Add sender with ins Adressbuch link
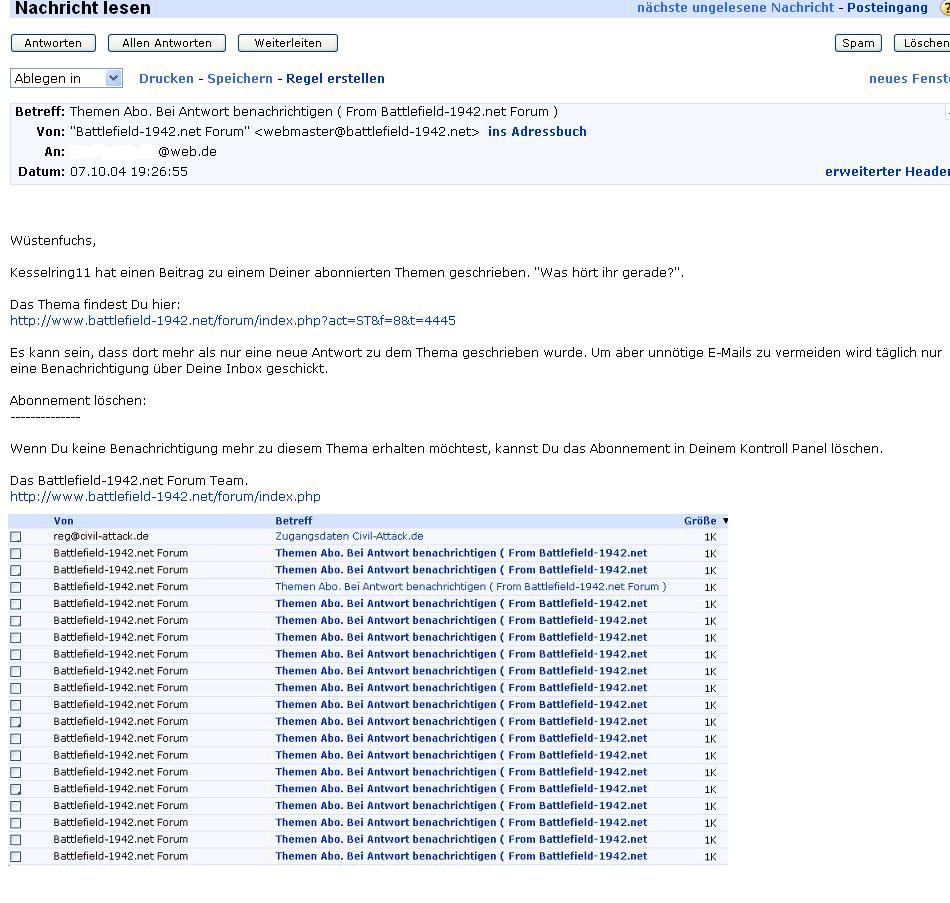950x903 pixels. (x=537, y=132)
